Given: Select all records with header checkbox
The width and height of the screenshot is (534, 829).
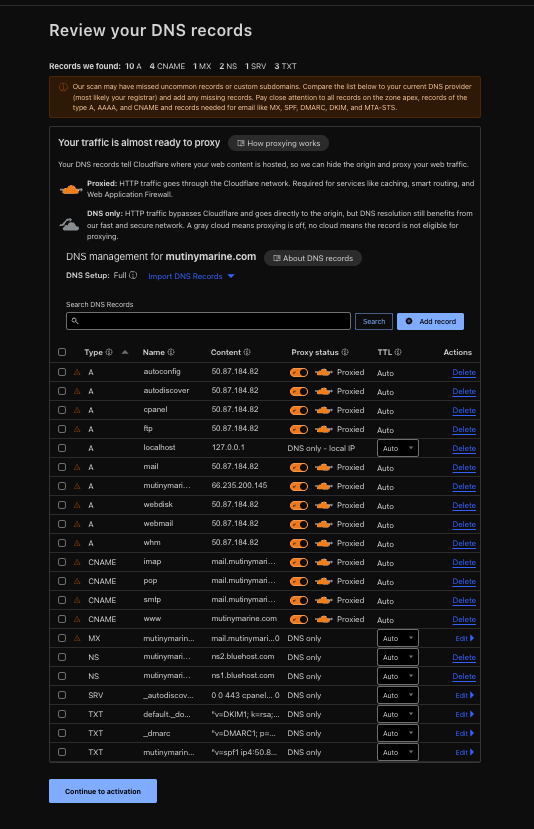Looking at the screenshot, I should click(x=62, y=352).
